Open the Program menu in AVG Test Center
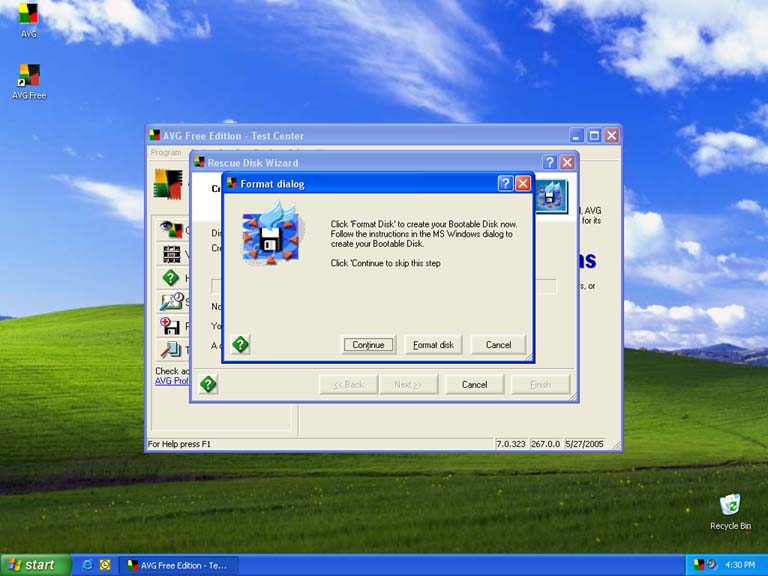 coord(165,153)
